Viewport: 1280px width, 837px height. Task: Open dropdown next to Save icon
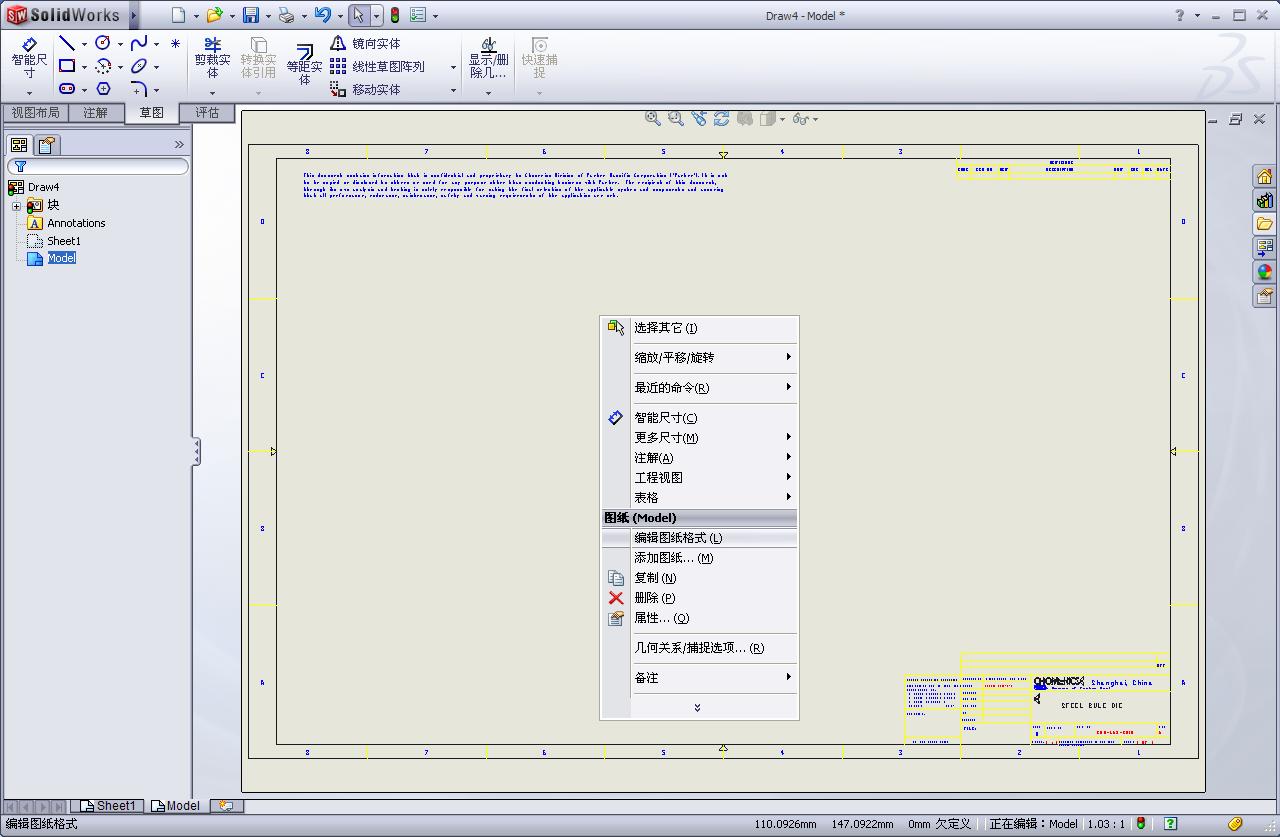click(x=268, y=16)
